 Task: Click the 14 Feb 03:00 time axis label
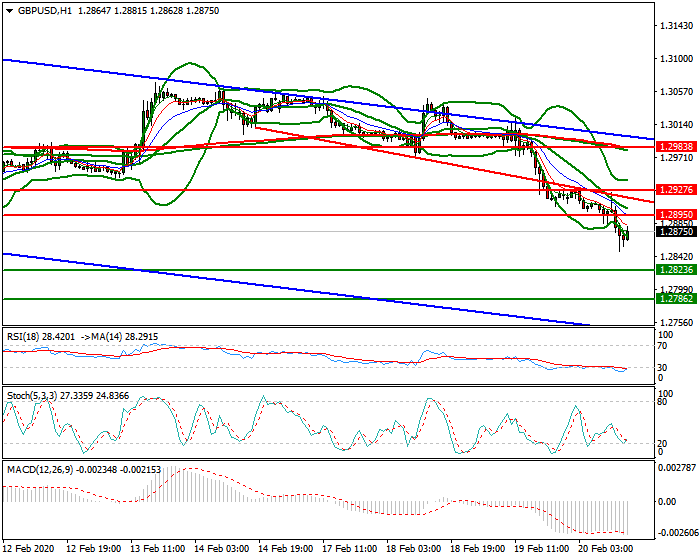[x=222, y=548]
